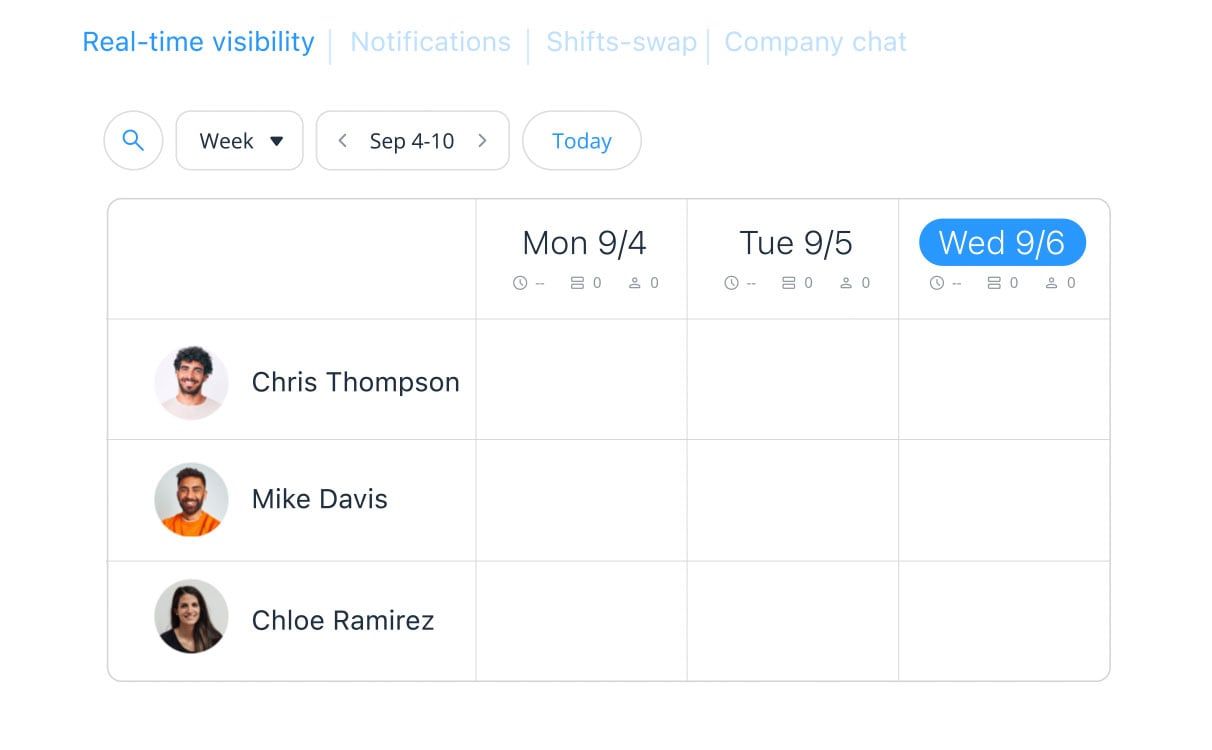Open the search field

[133, 140]
